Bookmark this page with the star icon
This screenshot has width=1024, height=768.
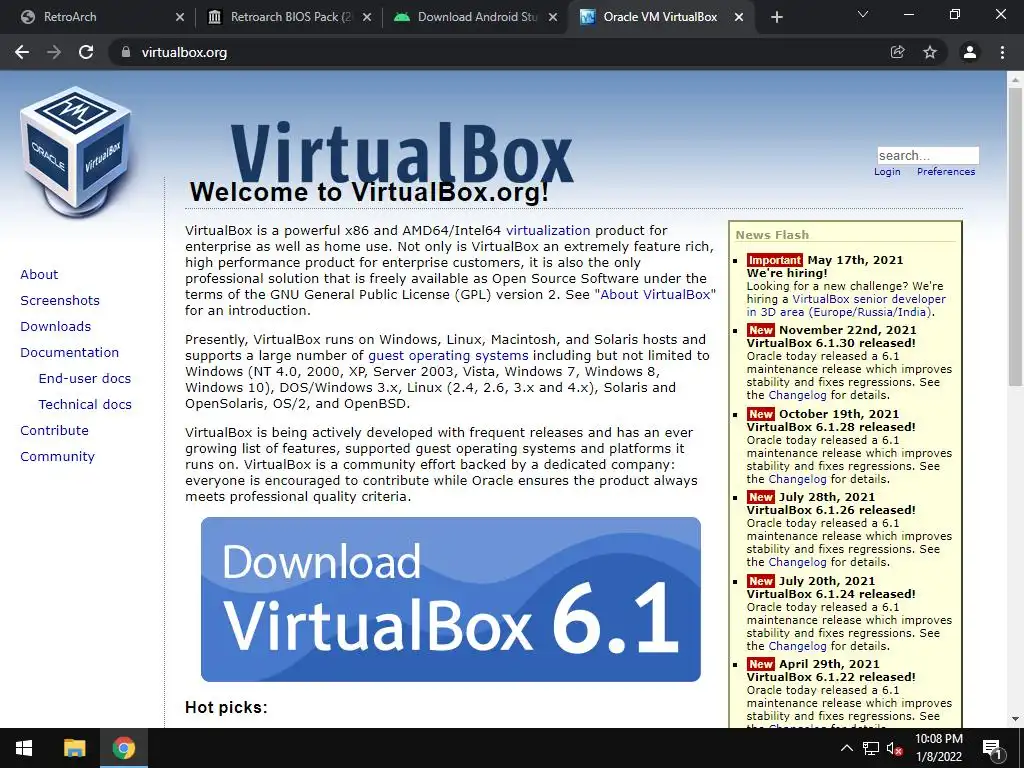click(x=930, y=52)
